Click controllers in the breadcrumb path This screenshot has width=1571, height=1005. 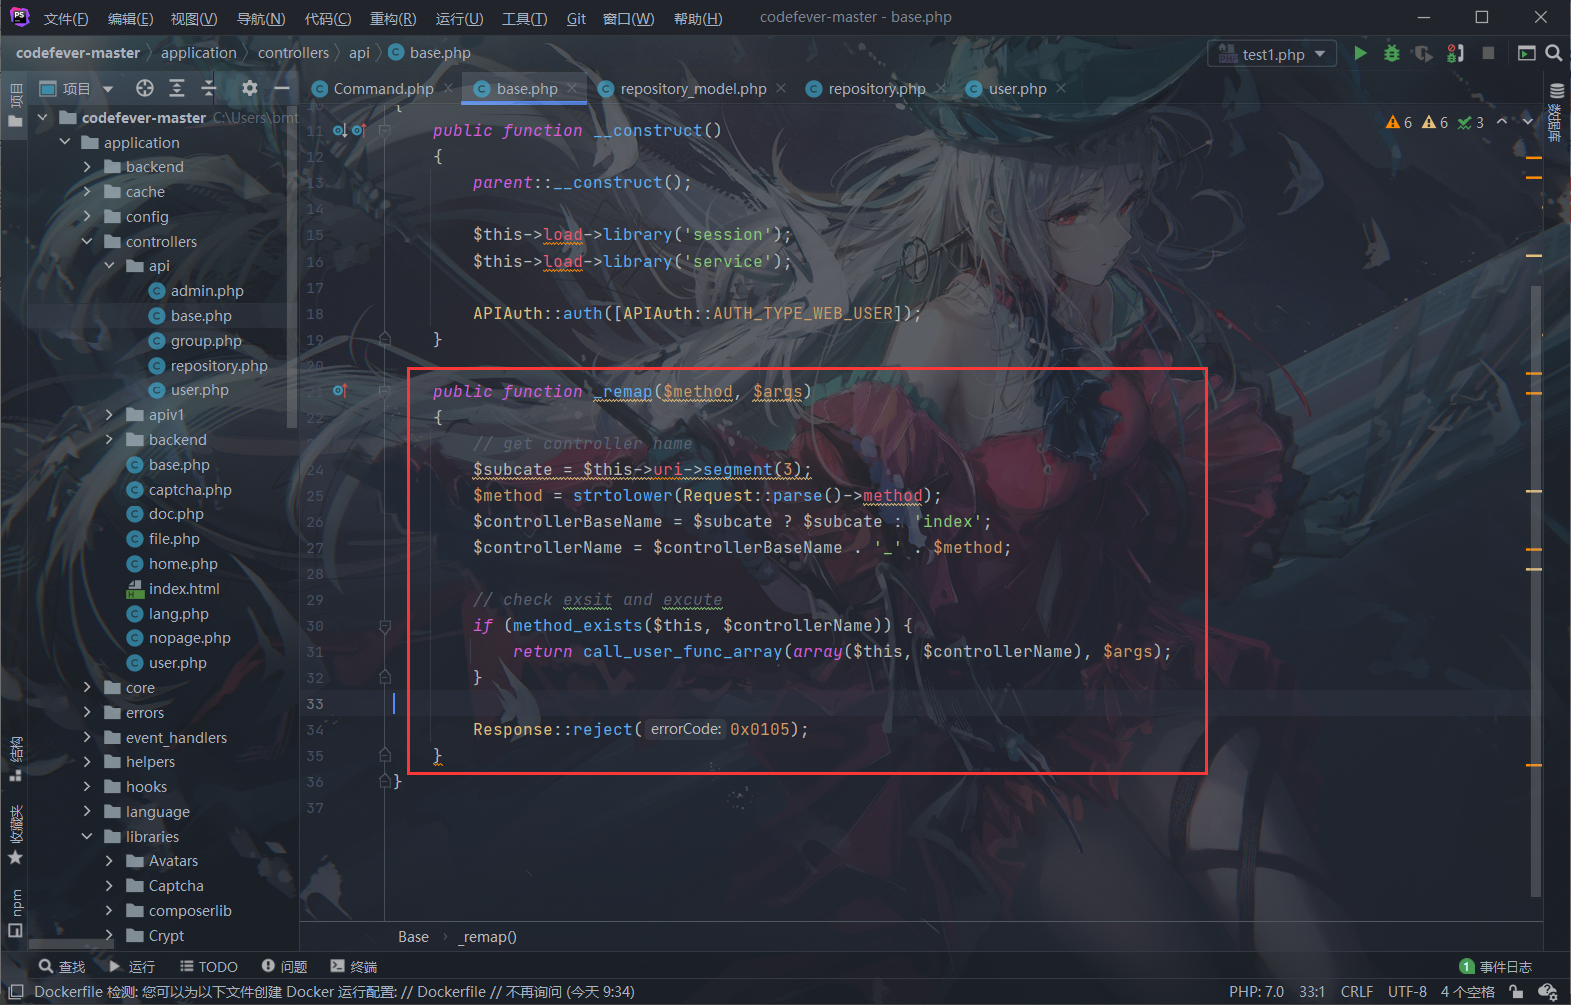(293, 53)
